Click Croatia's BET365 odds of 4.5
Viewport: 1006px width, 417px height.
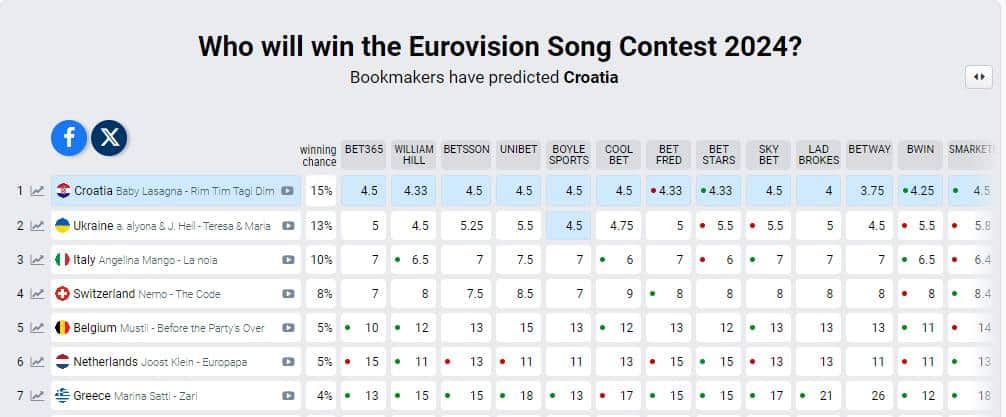[364, 191]
